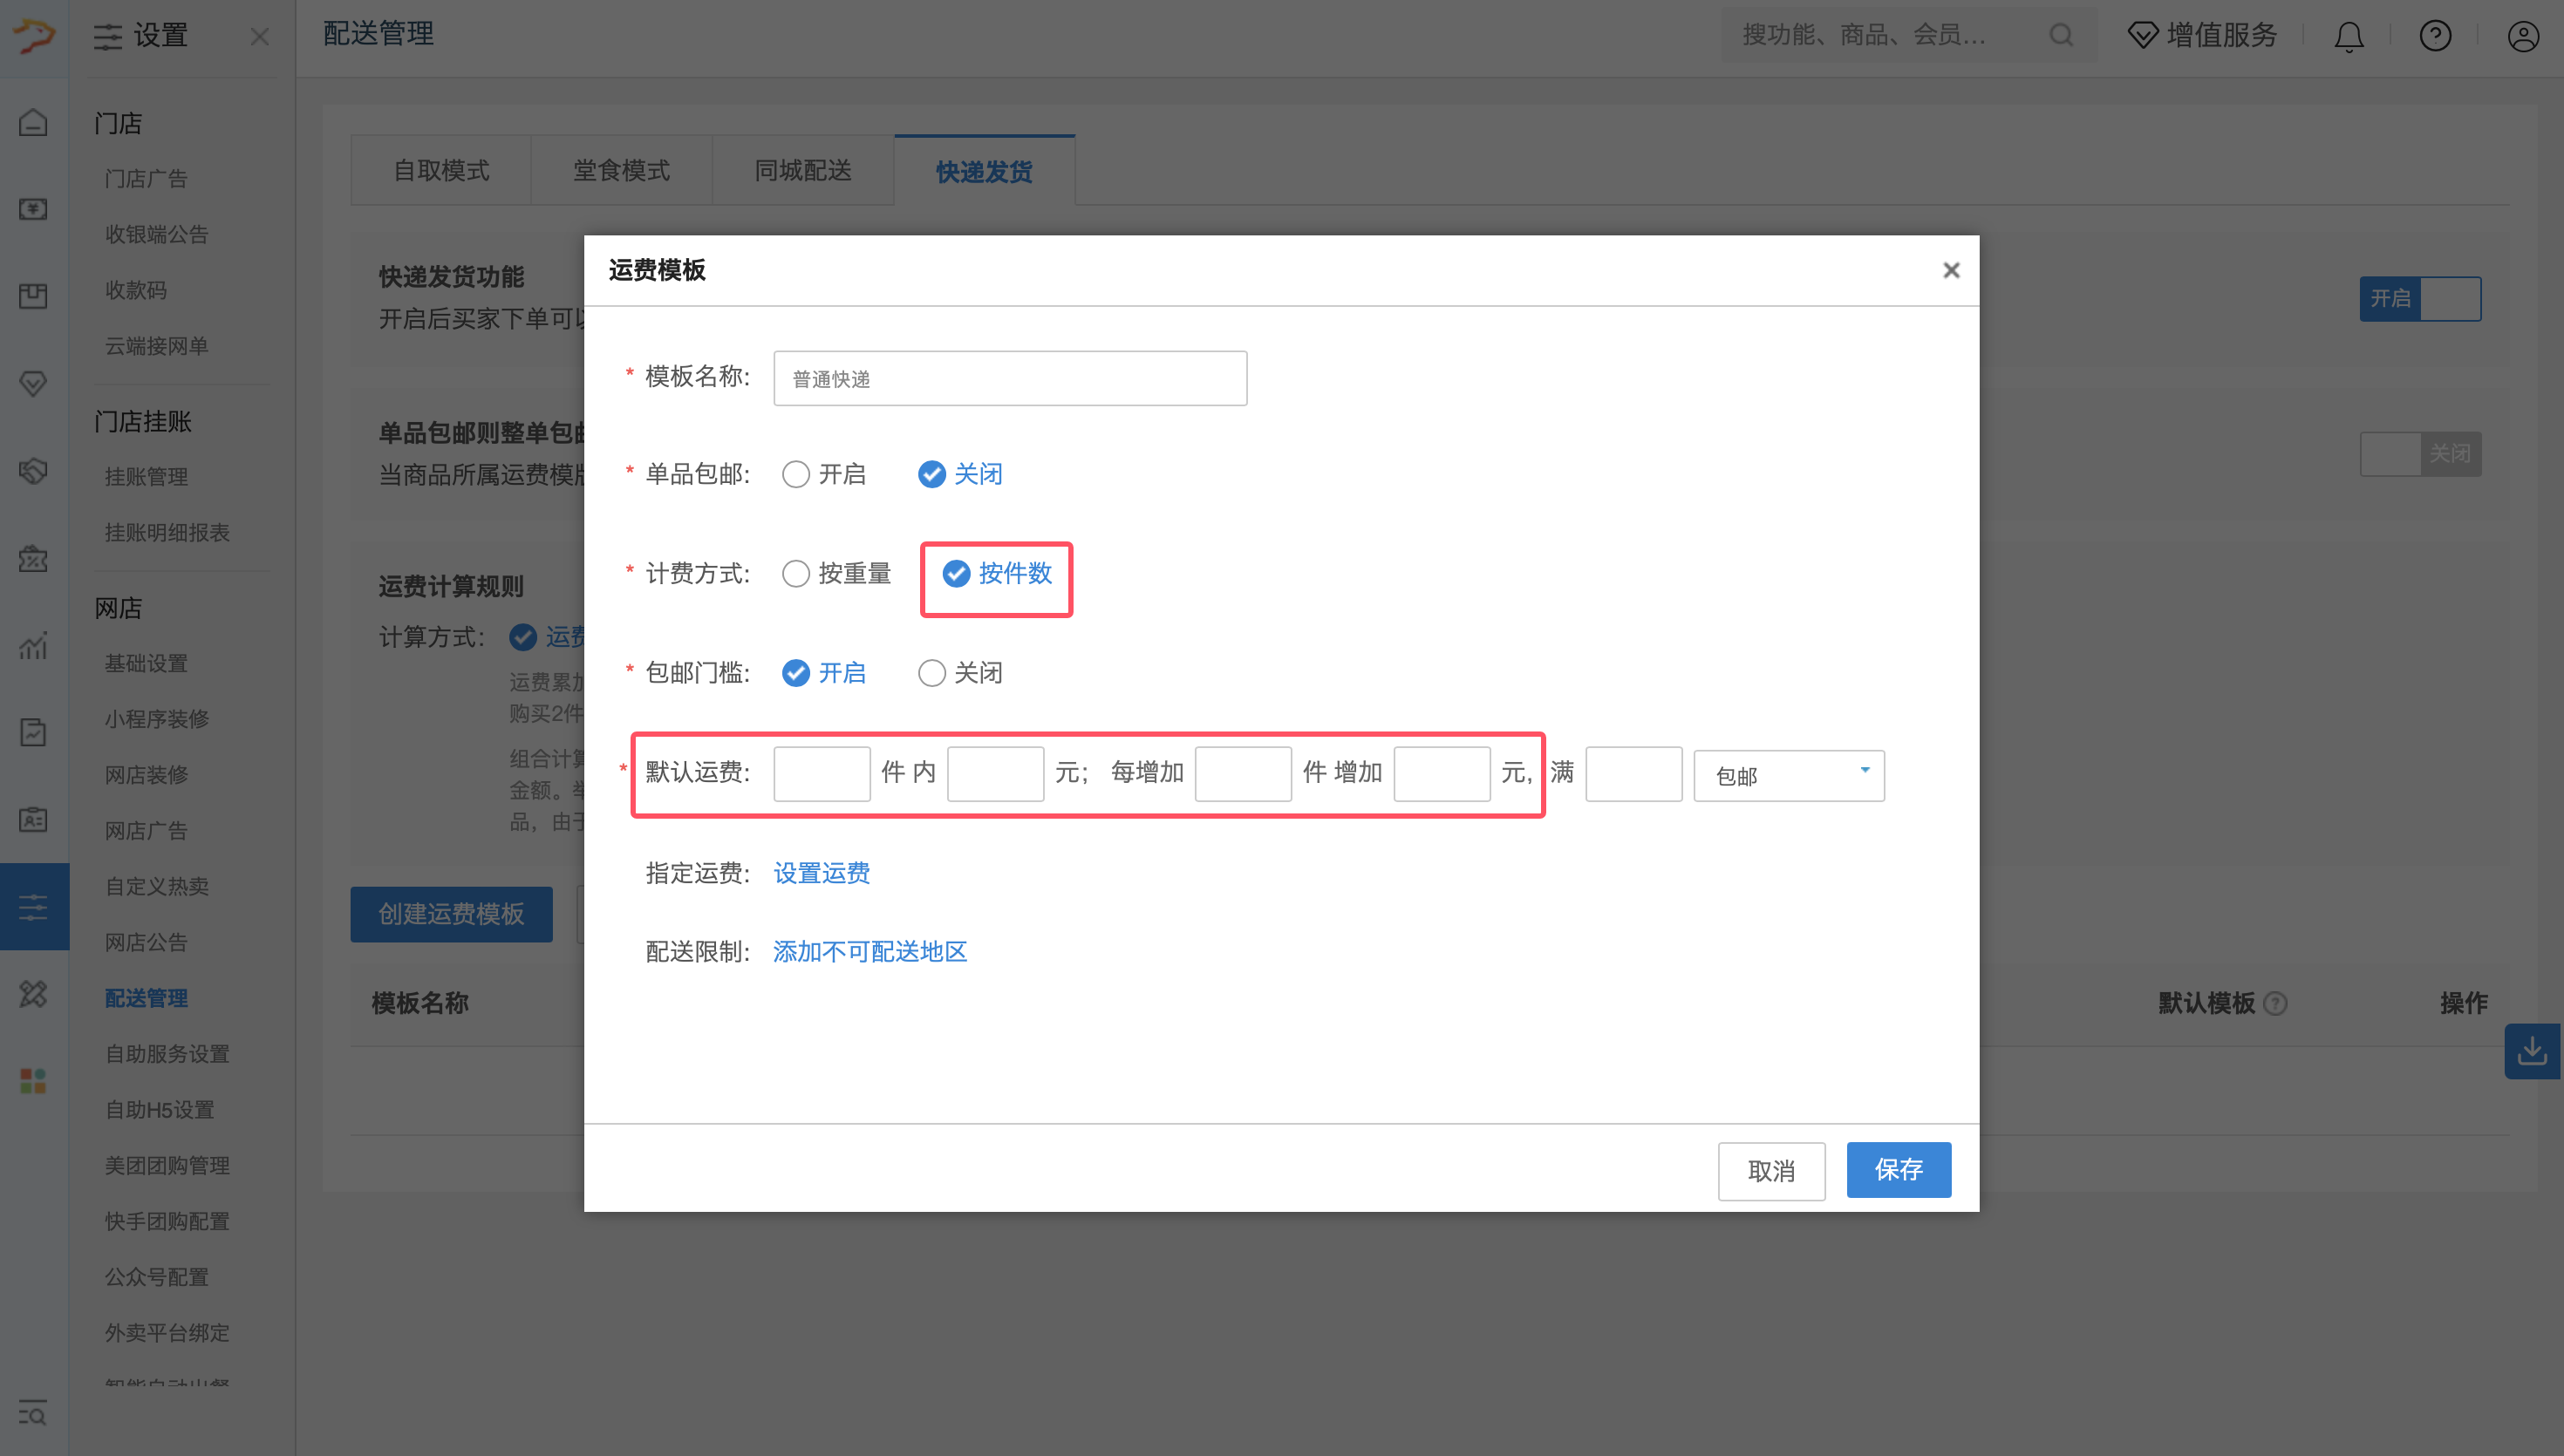The image size is (2564, 1456).
Task: Click the 保存 button
Action: (1897, 1169)
